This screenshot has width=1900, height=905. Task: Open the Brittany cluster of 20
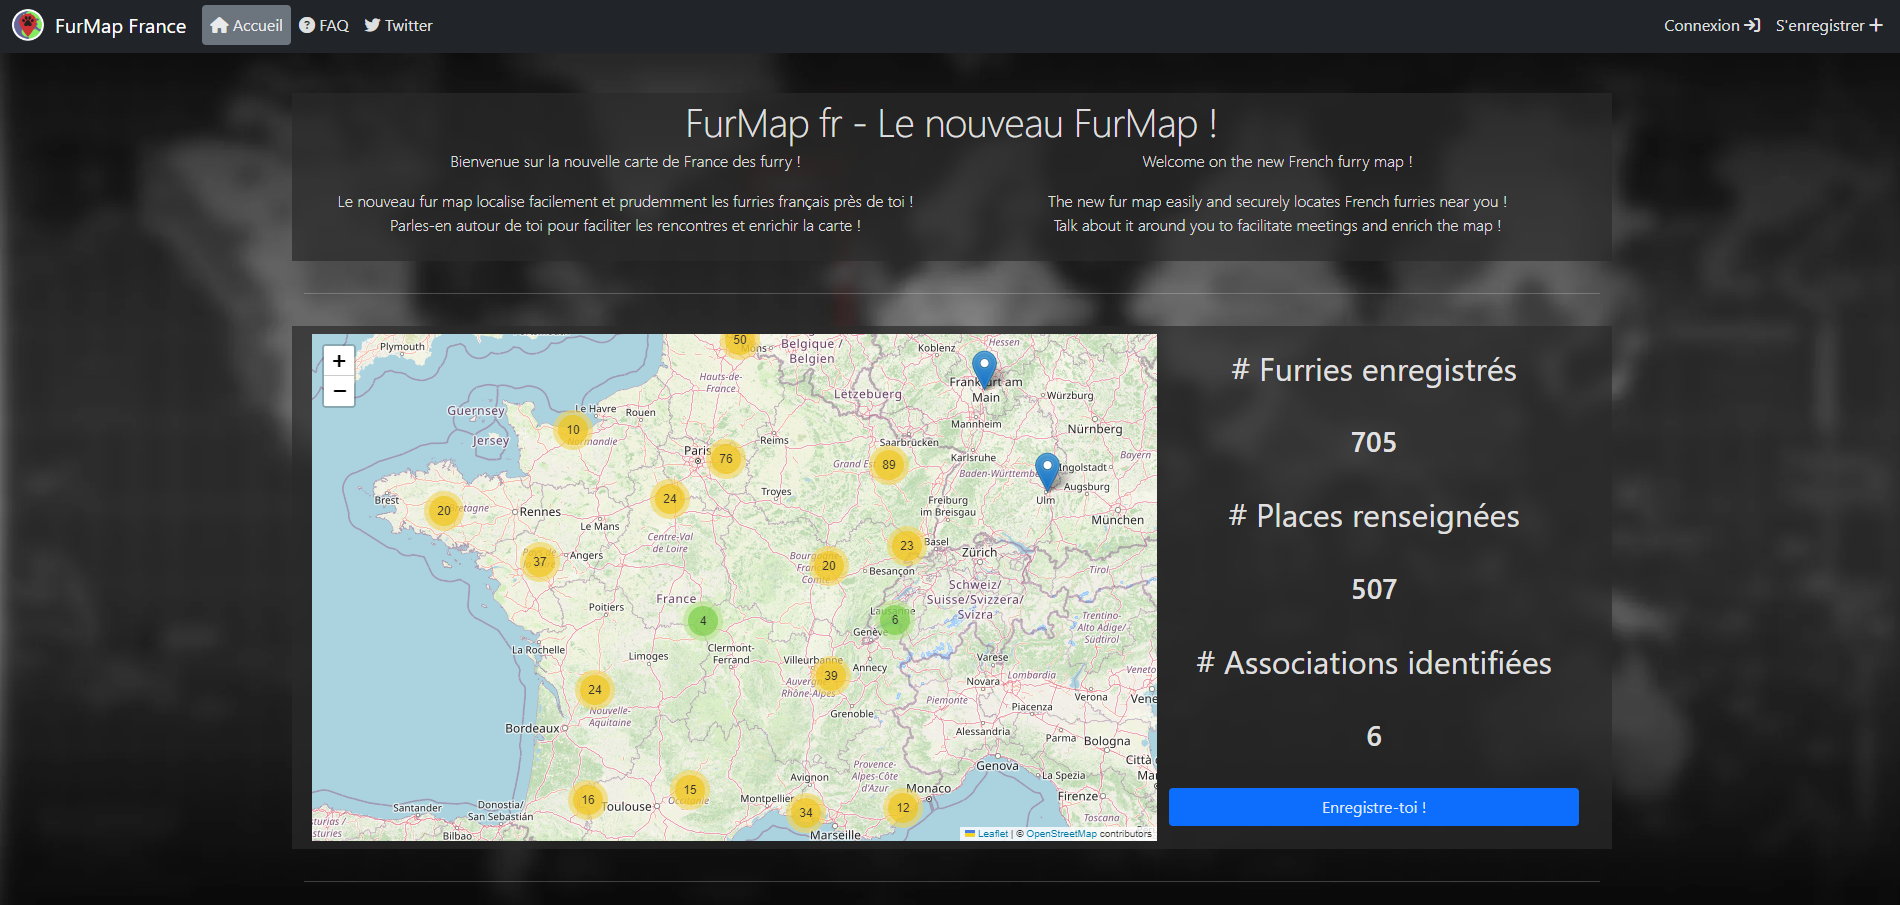[444, 511]
